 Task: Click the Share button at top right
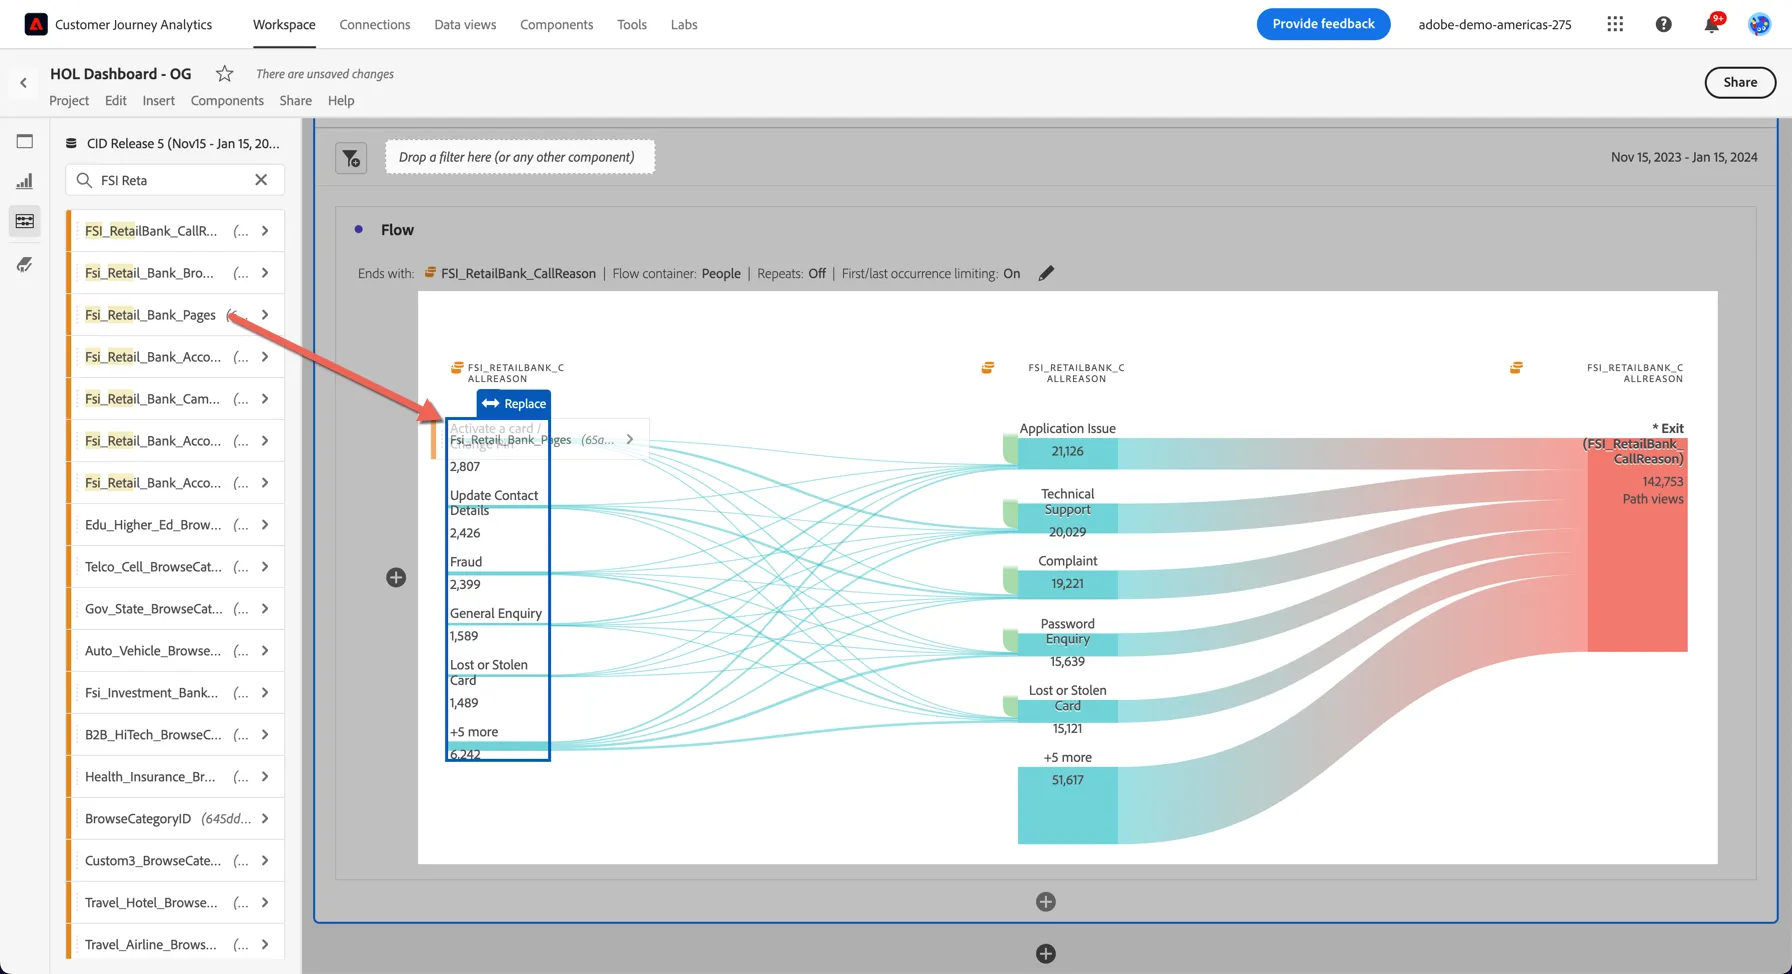coord(1740,83)
